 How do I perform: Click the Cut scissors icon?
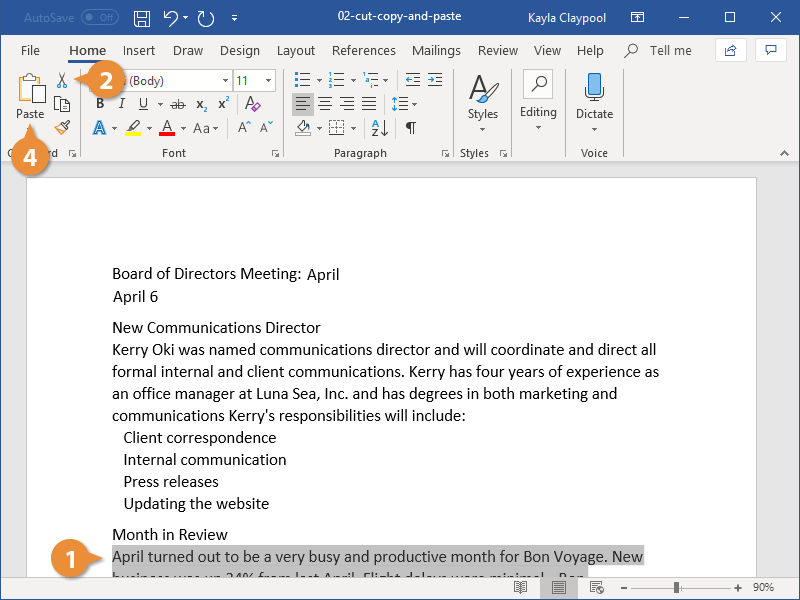tap(62, 80)
